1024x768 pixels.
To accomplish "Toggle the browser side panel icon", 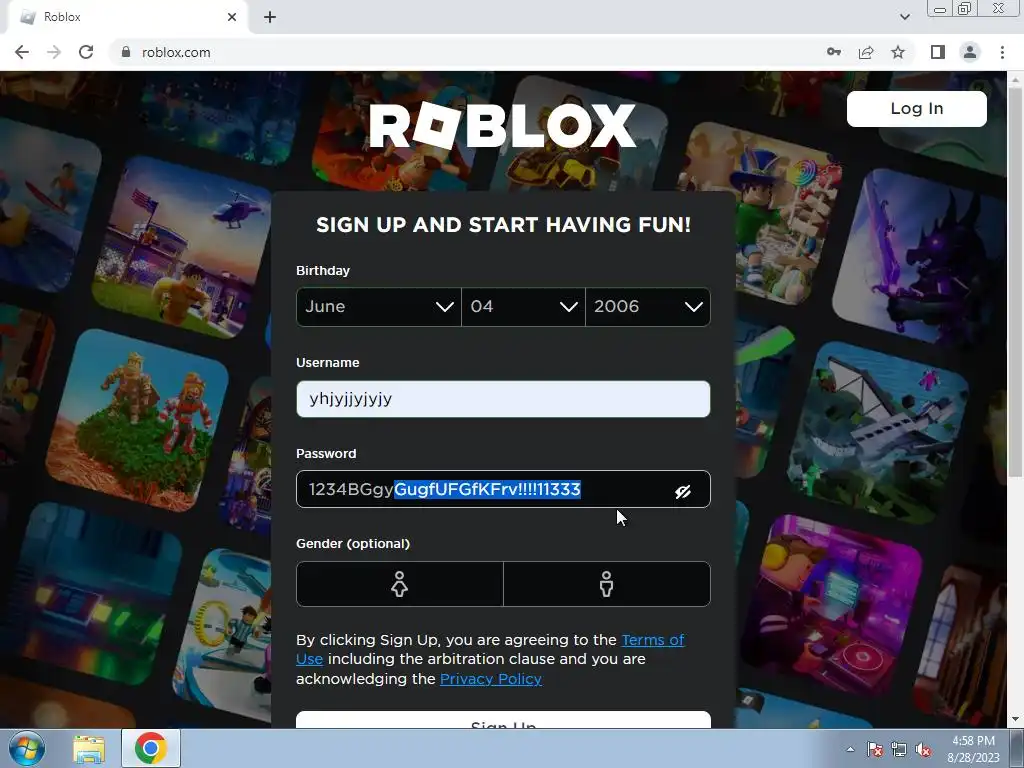I will tap(938, 52).
